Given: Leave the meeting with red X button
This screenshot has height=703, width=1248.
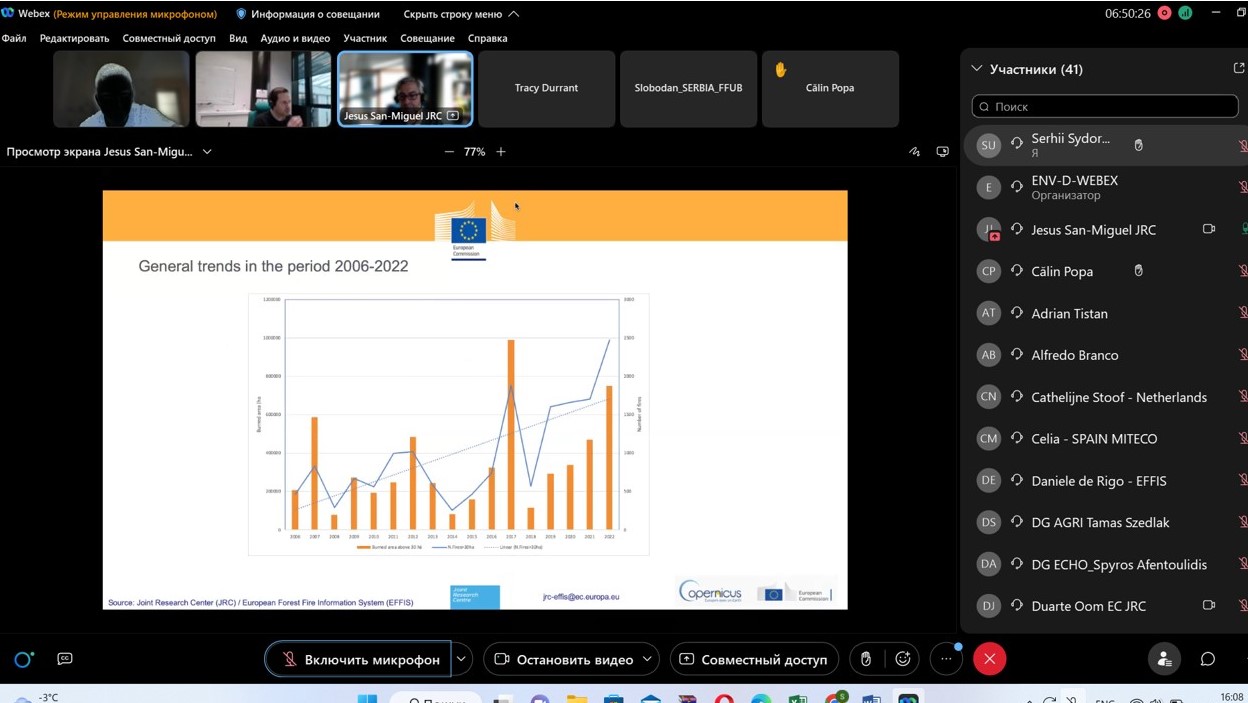Looking at the screenshot, I should pos(990,659).
